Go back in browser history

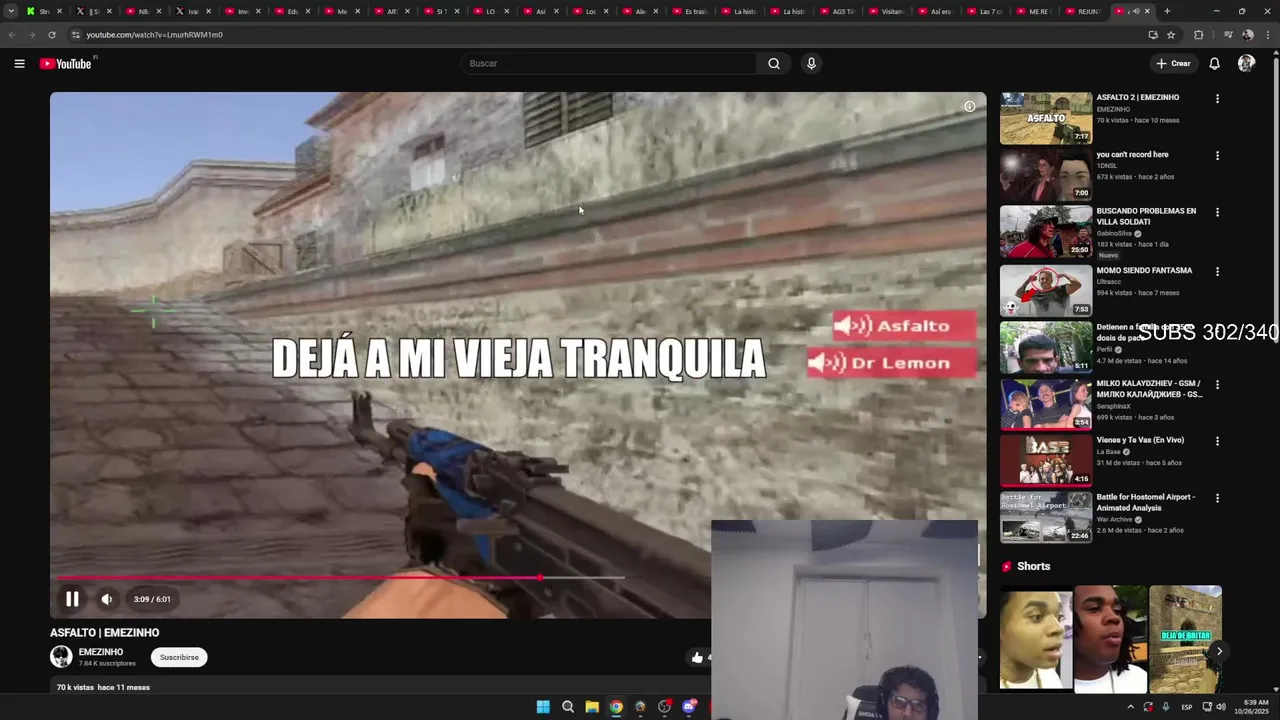coord(12,35)
